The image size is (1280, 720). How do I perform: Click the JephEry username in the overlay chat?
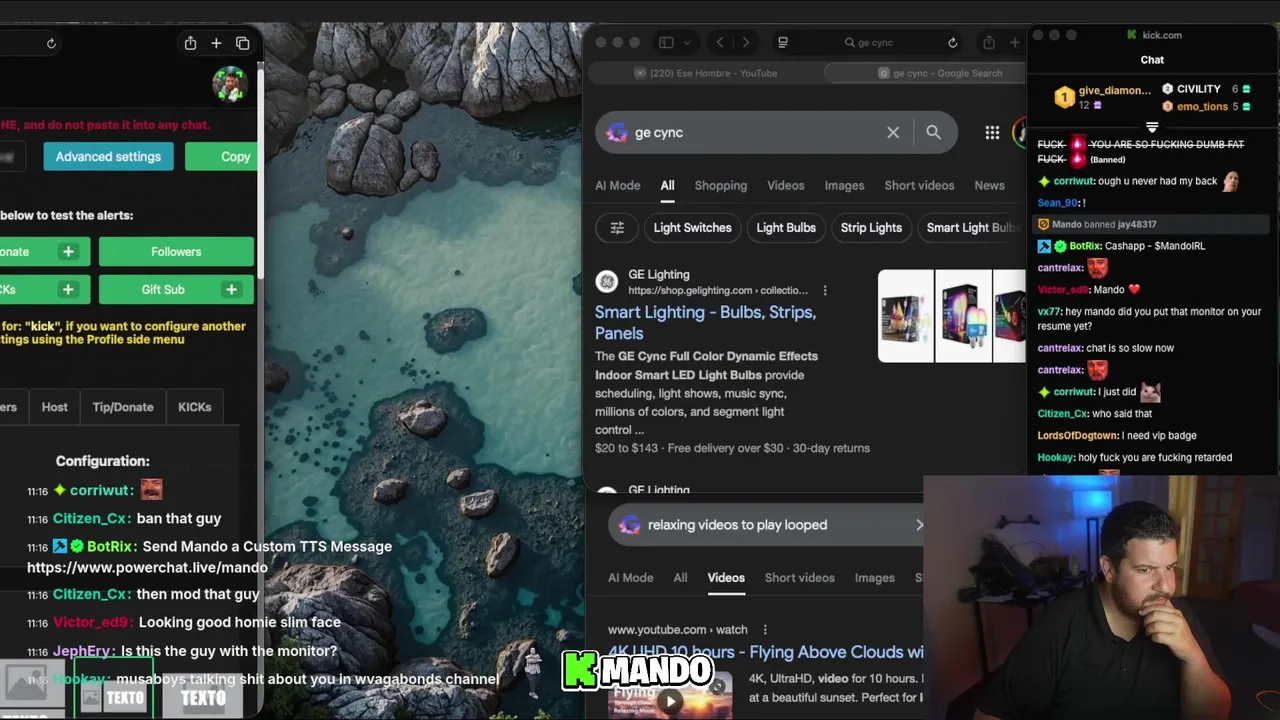(83, 651)
